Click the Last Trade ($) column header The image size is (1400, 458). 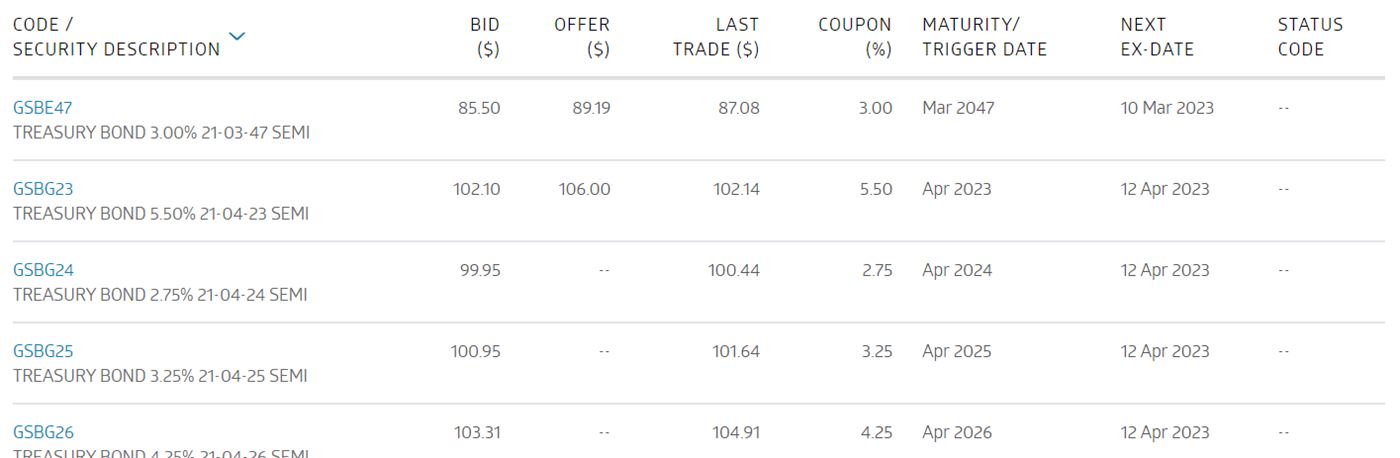point(716,37)
